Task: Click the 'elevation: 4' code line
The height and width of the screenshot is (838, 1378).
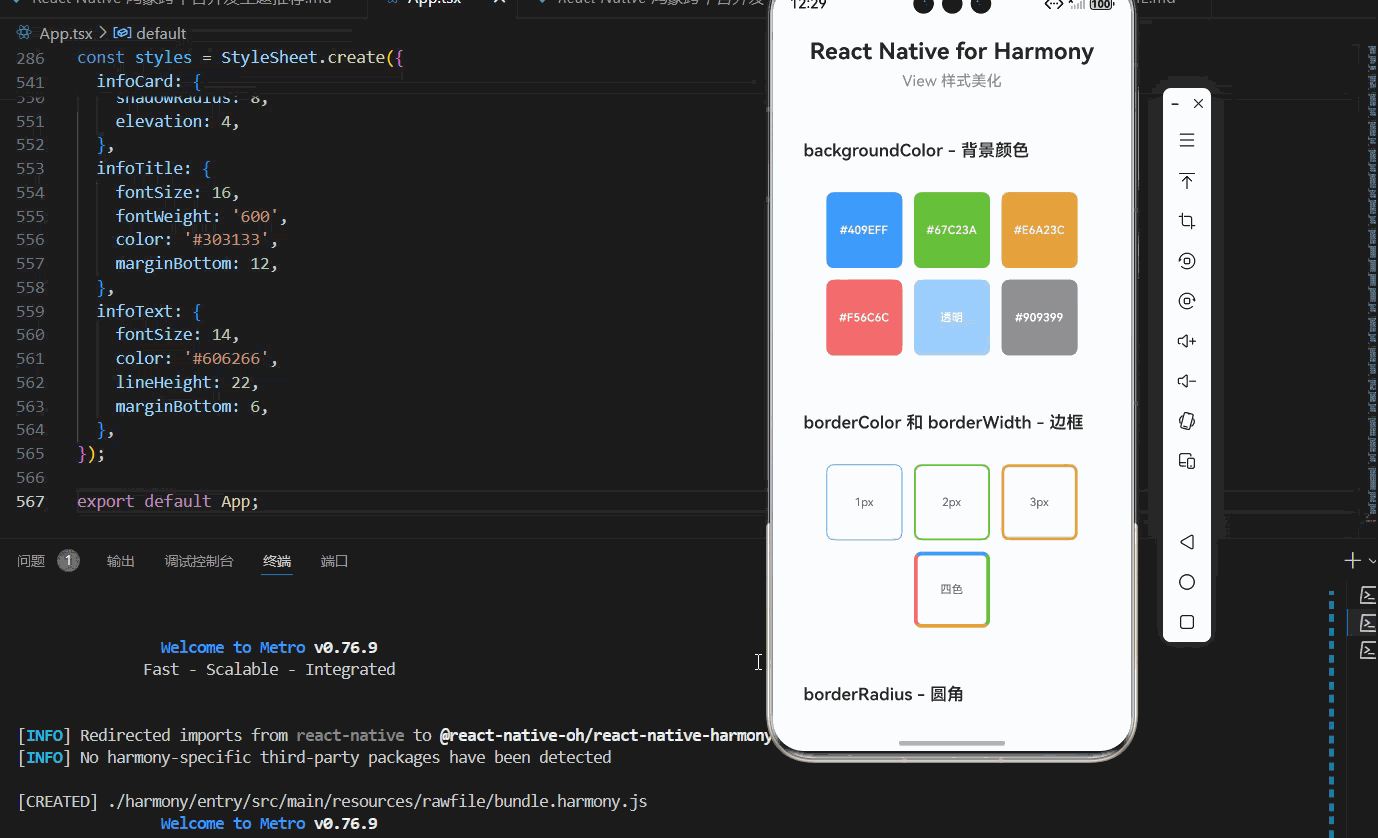Action: 178,121
